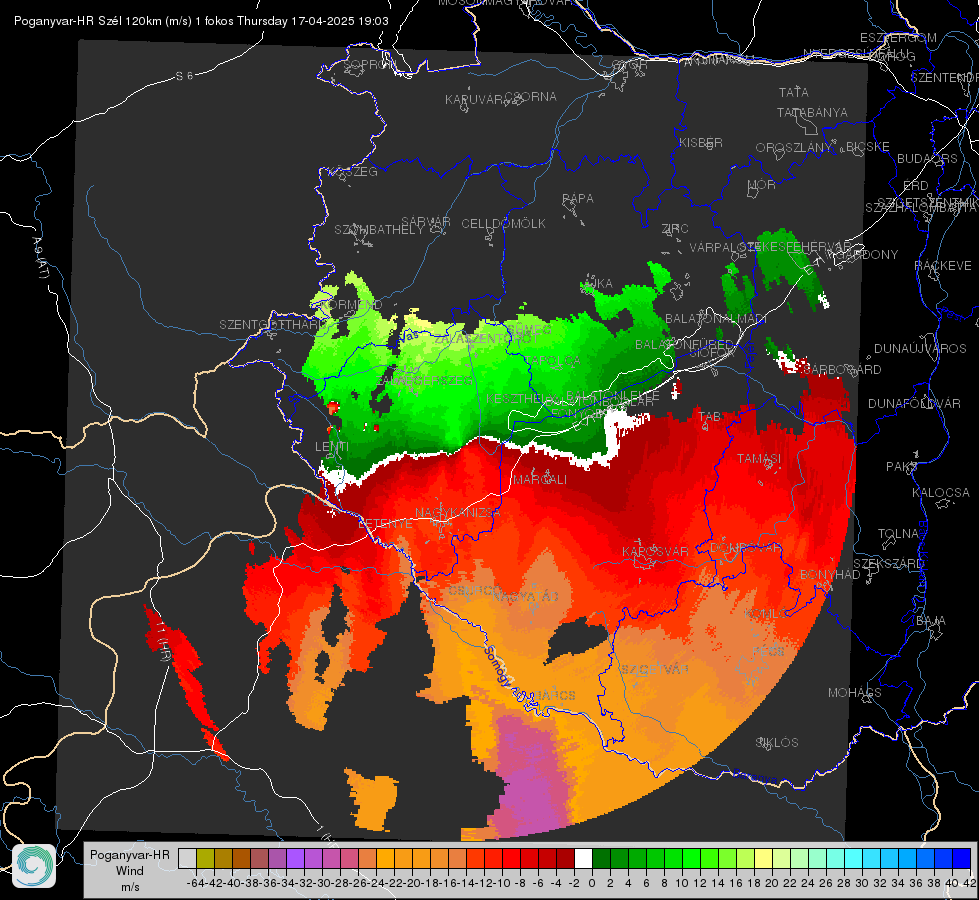979x900 pixels.
Task: Select the DUNAUJVAROS city label
Action: [x=920, y=349]
